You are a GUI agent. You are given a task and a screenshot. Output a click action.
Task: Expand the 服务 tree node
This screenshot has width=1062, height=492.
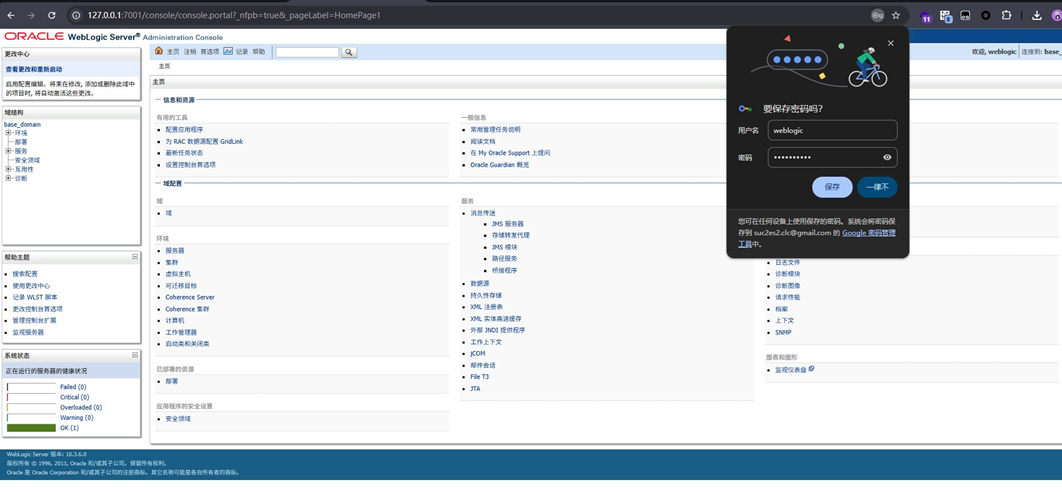(x=9, y=151)
